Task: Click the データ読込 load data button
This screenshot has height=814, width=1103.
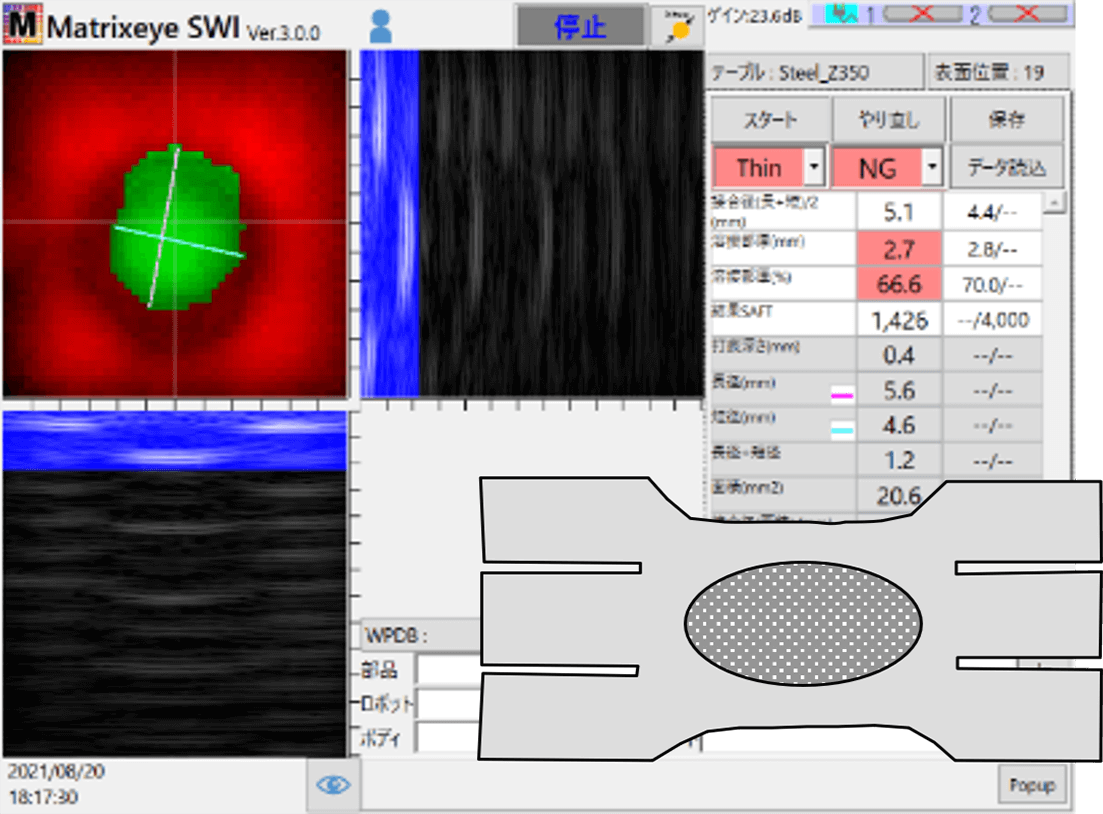Action: (x=1006, y=168)
